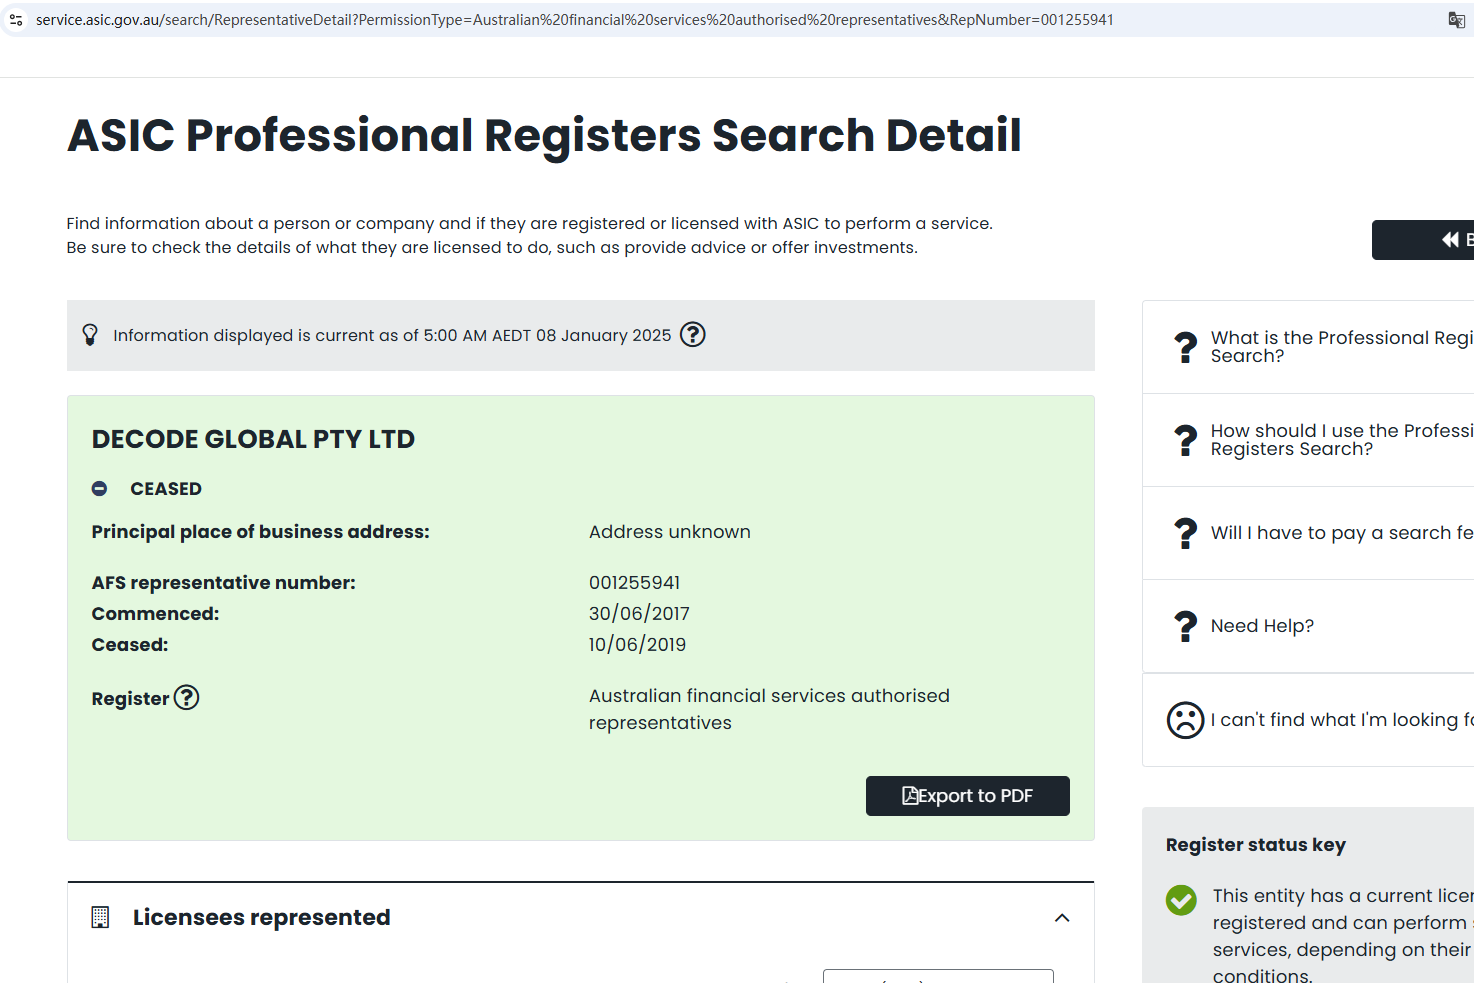Export the record to PDF
Screen dimensions: 1474x983
[x=967, y=796]
